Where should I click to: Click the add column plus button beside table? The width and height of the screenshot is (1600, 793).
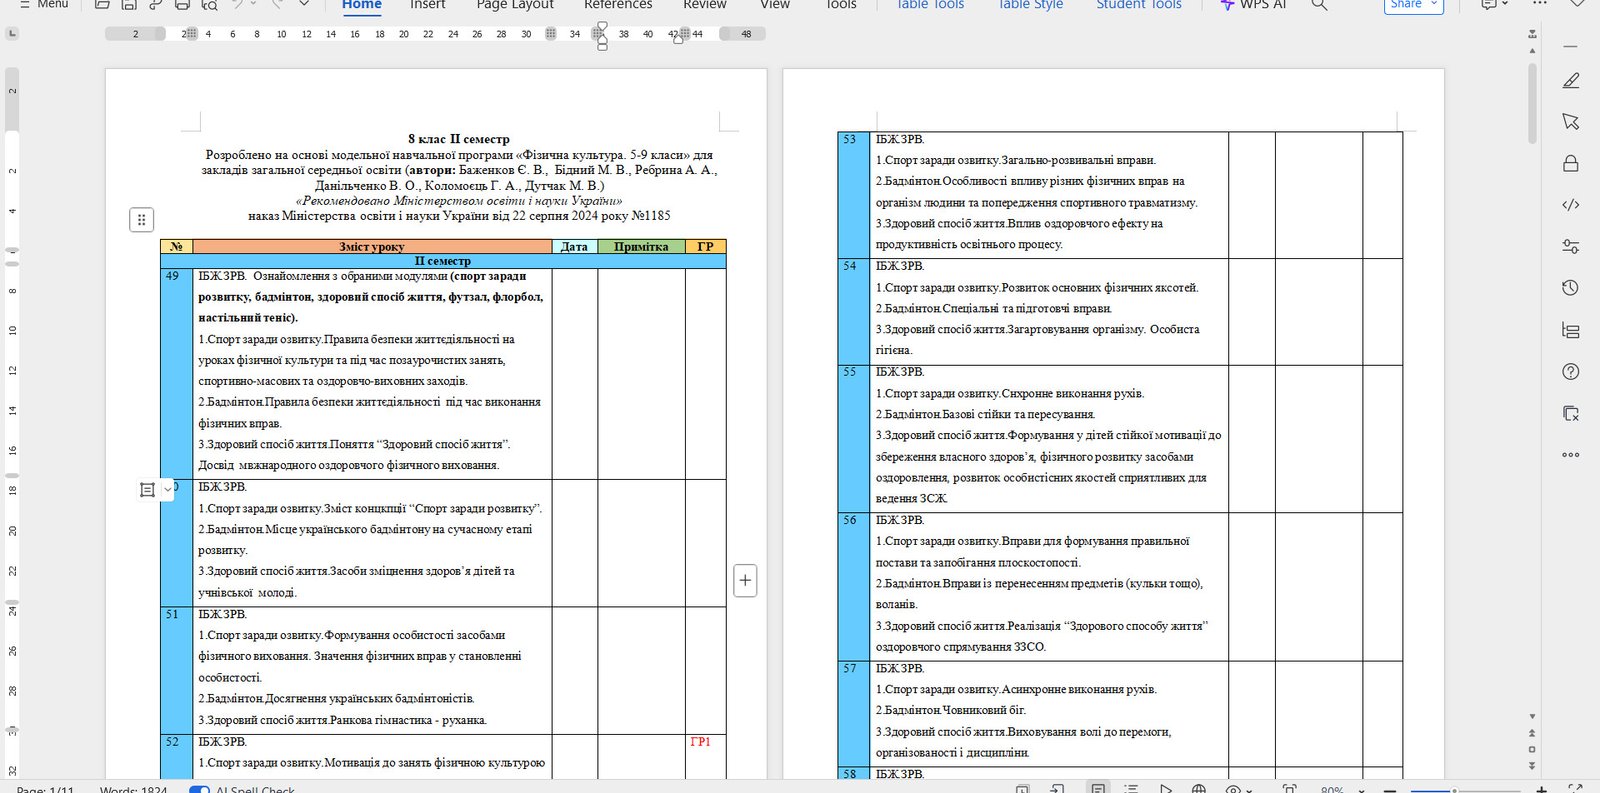point(745,580)
